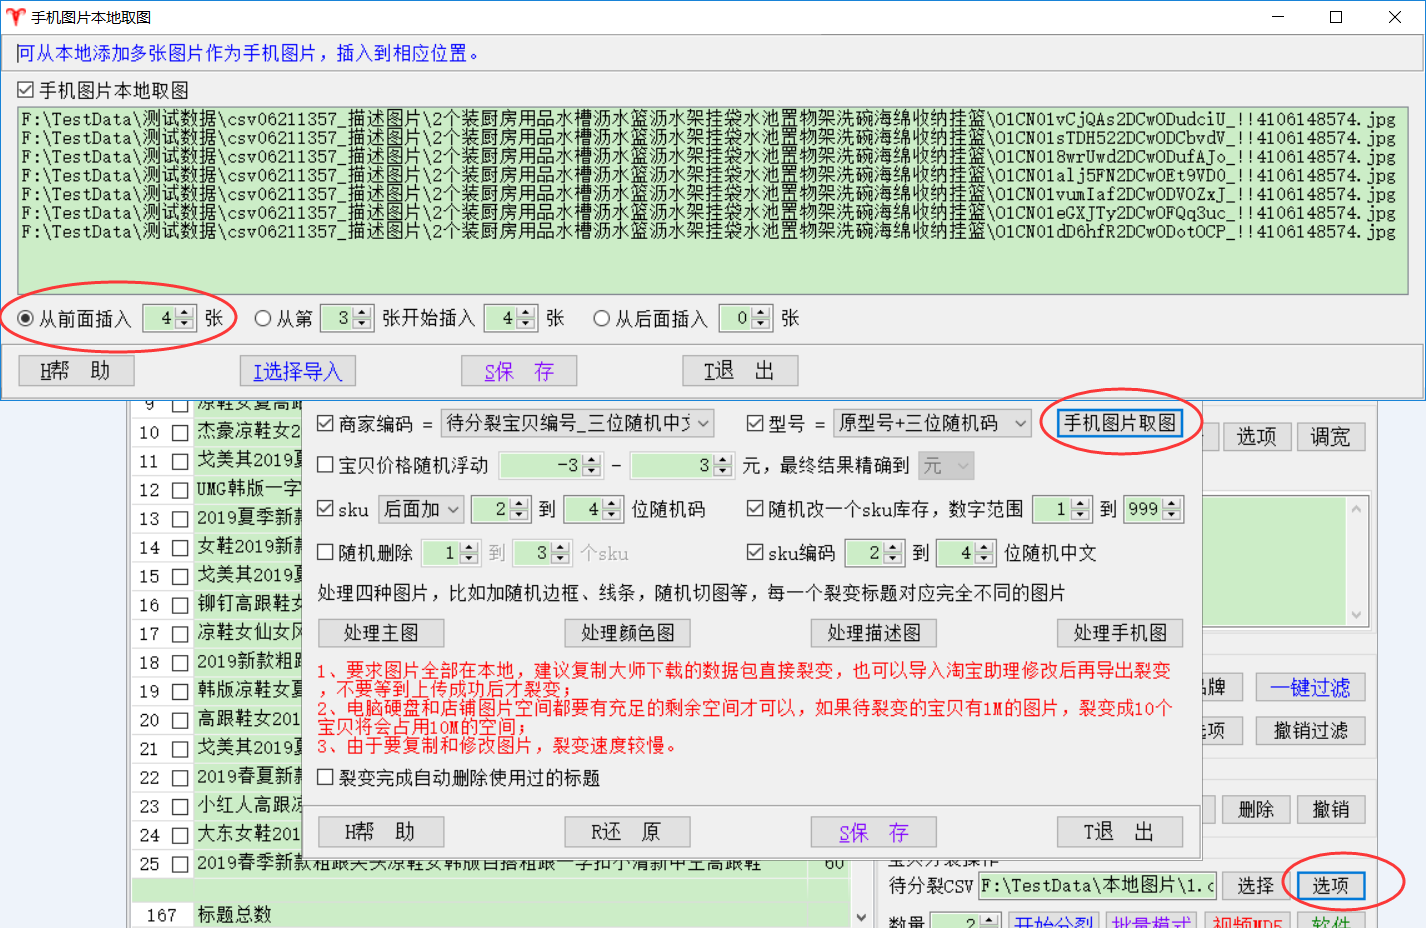Click the 选择导入 button

[297, 371]
